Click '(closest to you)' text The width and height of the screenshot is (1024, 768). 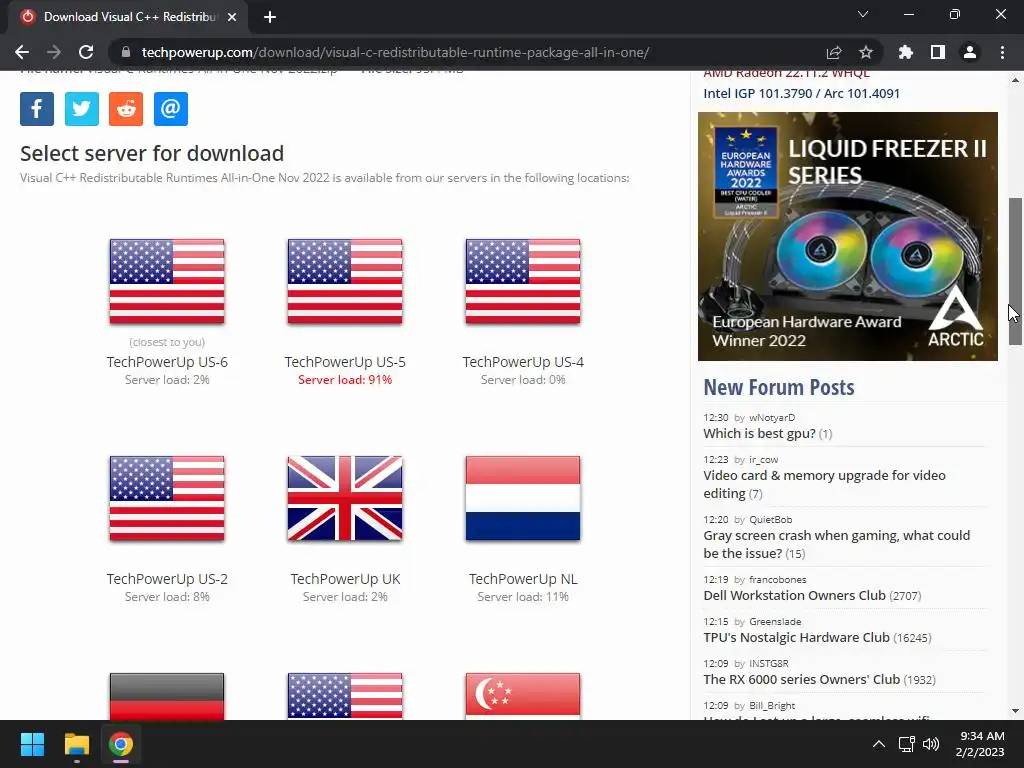[167, 342]
